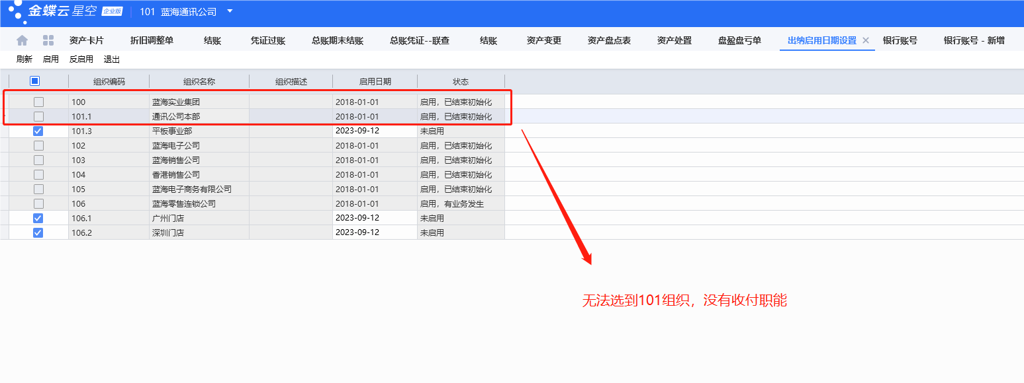1024x383 pixels.
Task: Switch to the 盘盈盘亏单 tab
Action: coord(740,41)
